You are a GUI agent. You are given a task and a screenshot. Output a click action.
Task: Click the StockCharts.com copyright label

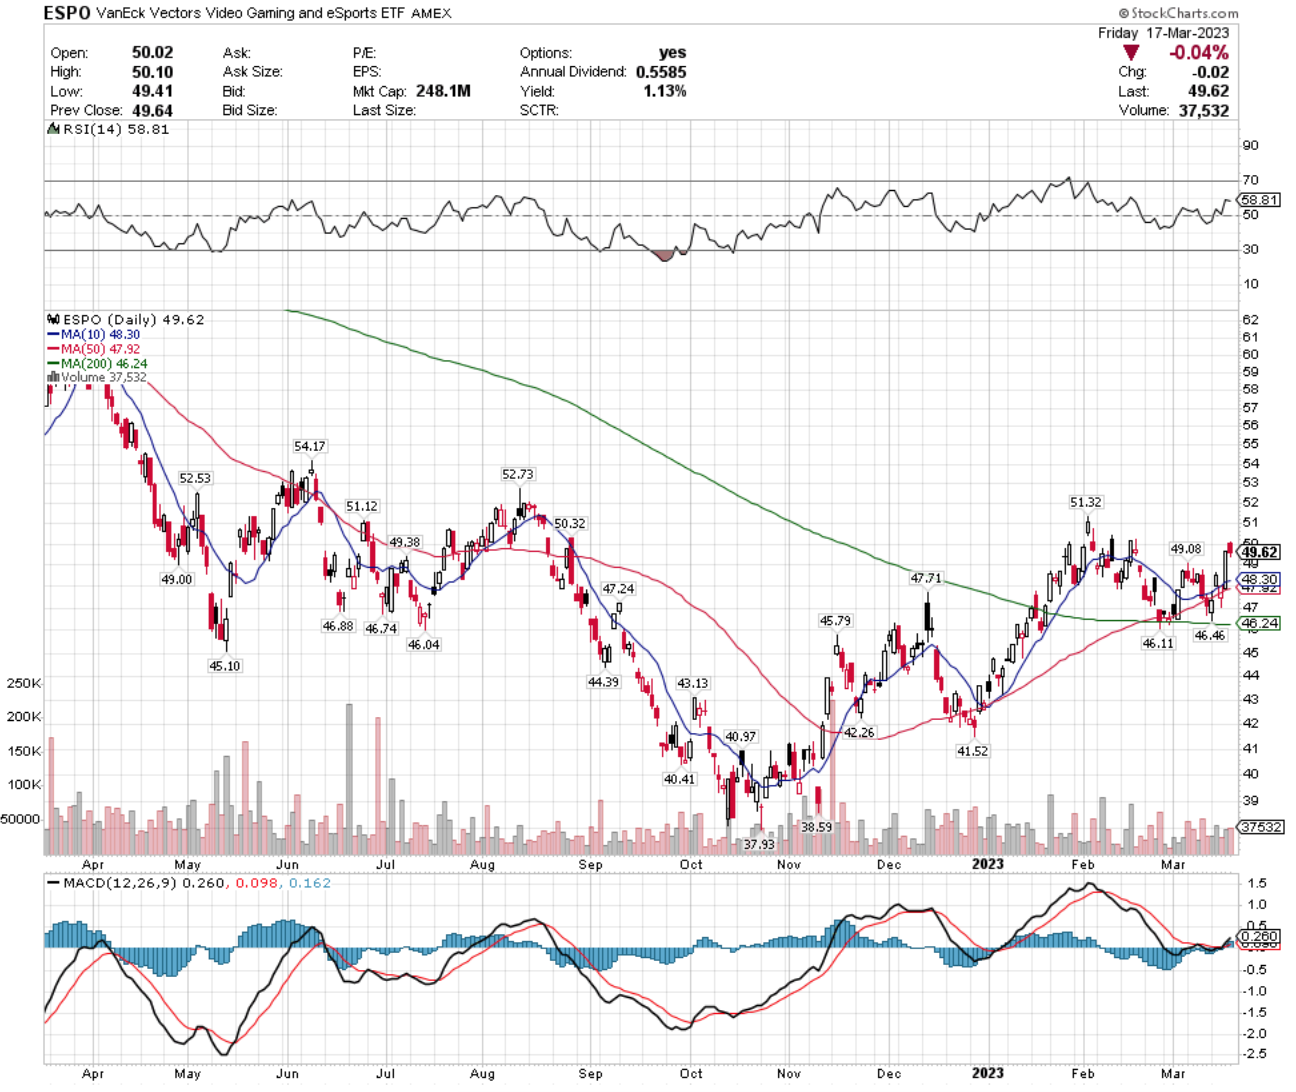pos(1178,13)
